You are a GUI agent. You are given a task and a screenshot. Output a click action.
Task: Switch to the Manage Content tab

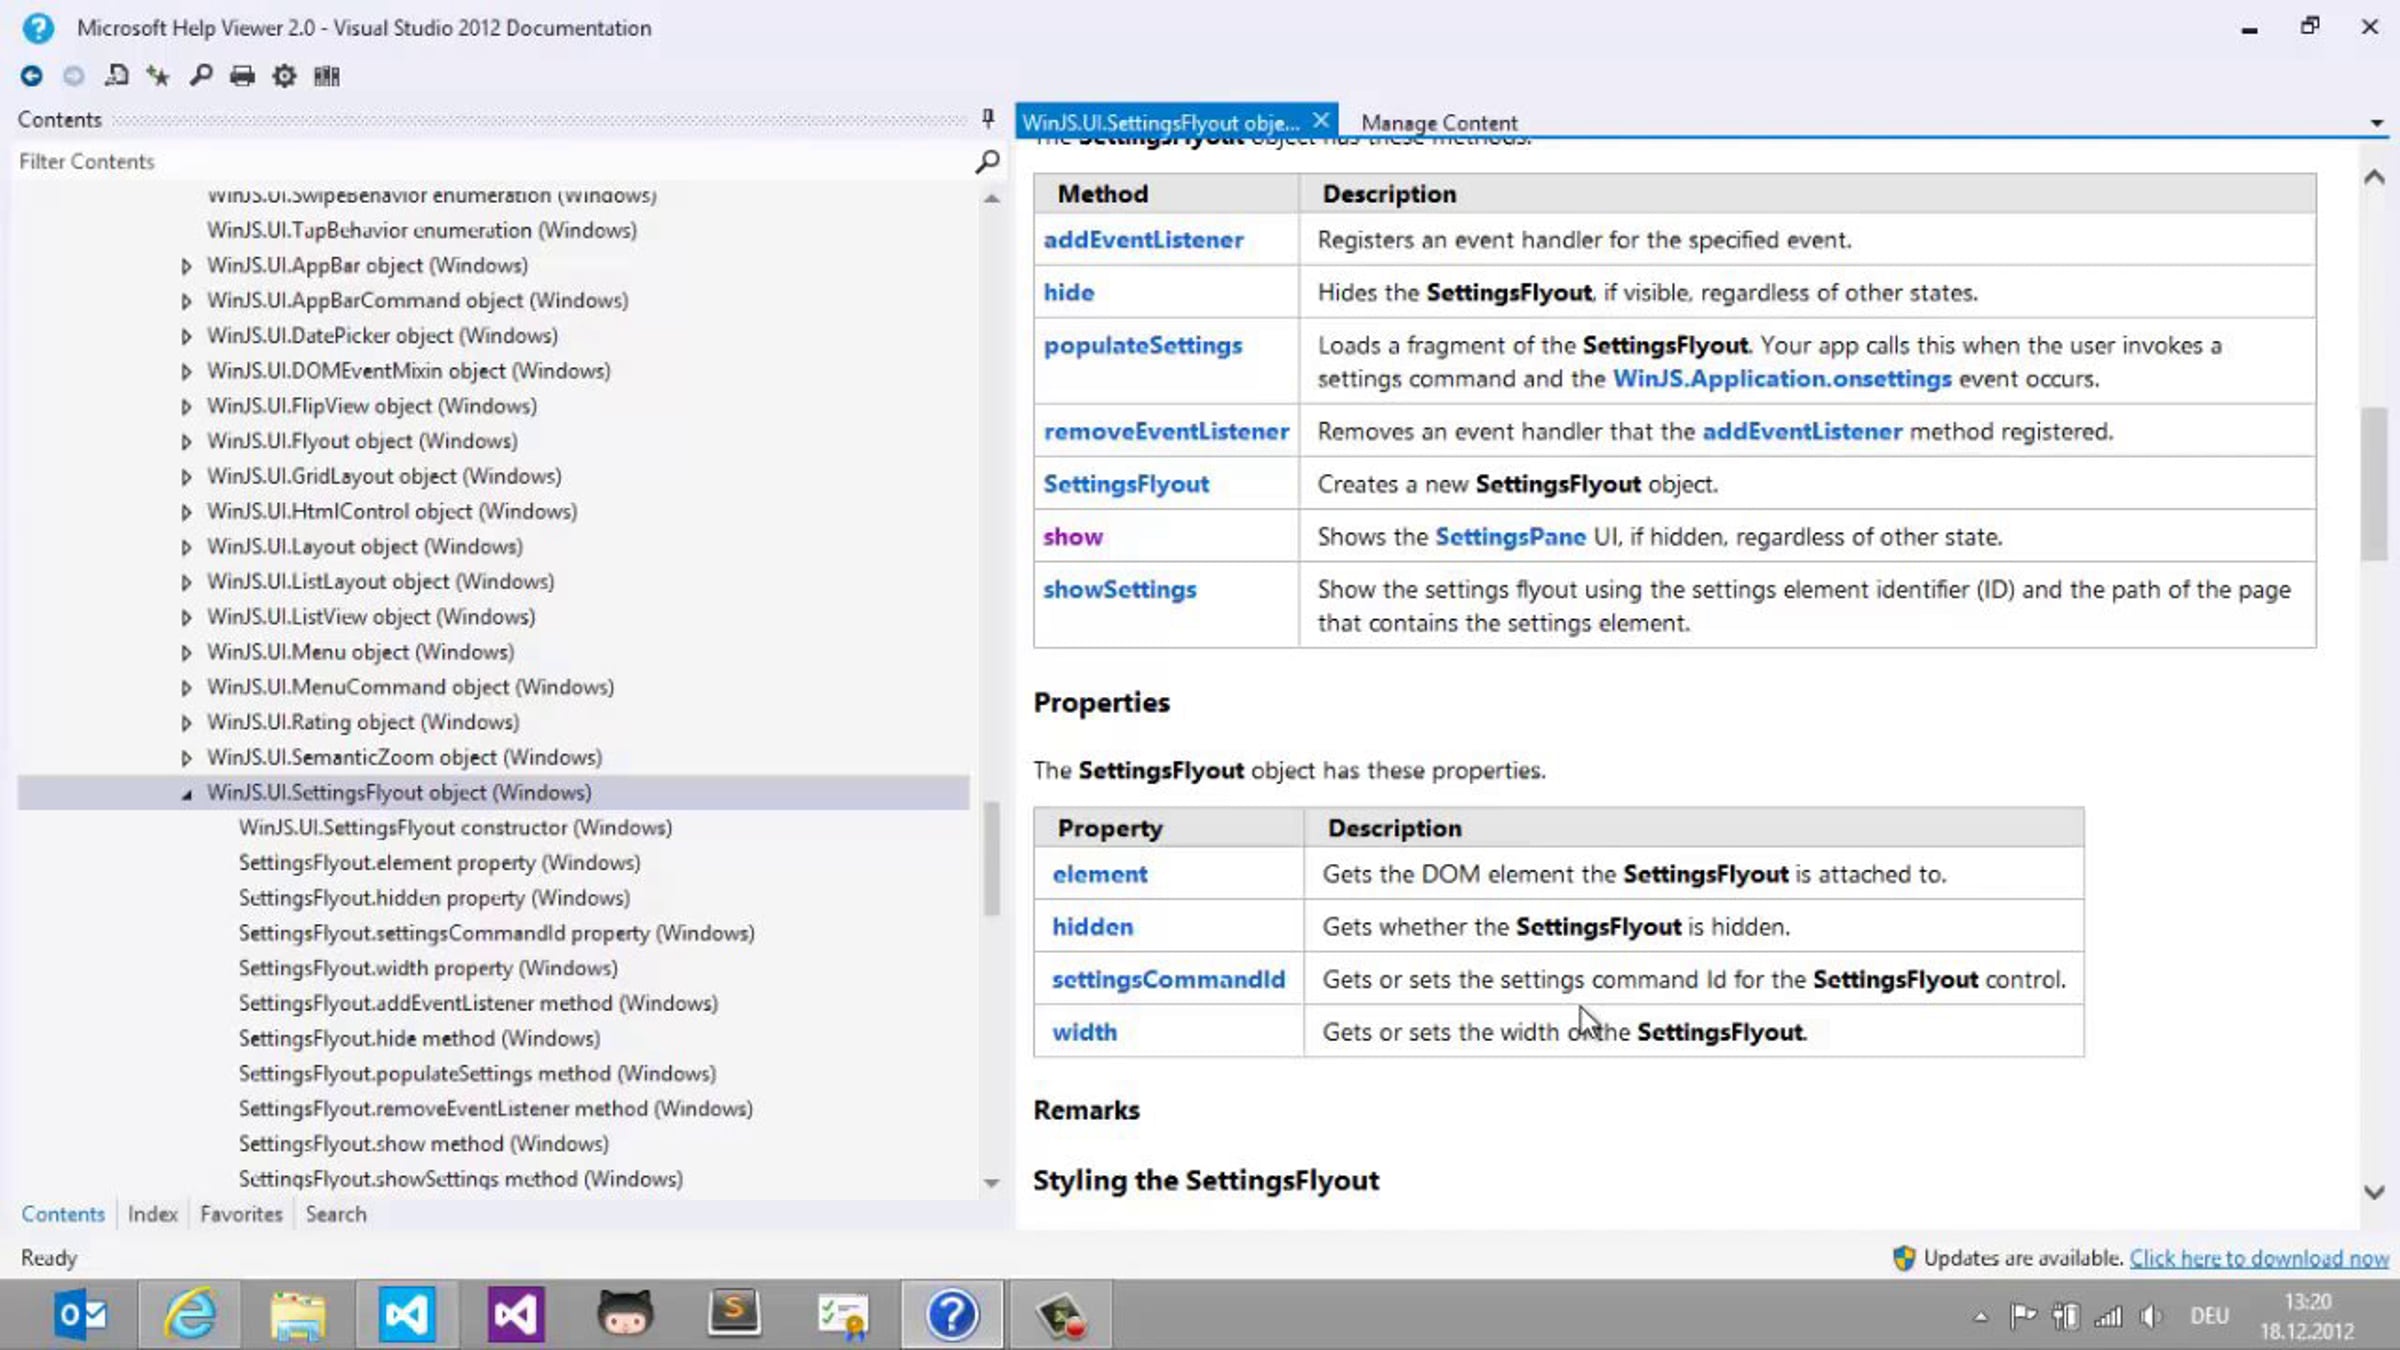[1438, 123]
